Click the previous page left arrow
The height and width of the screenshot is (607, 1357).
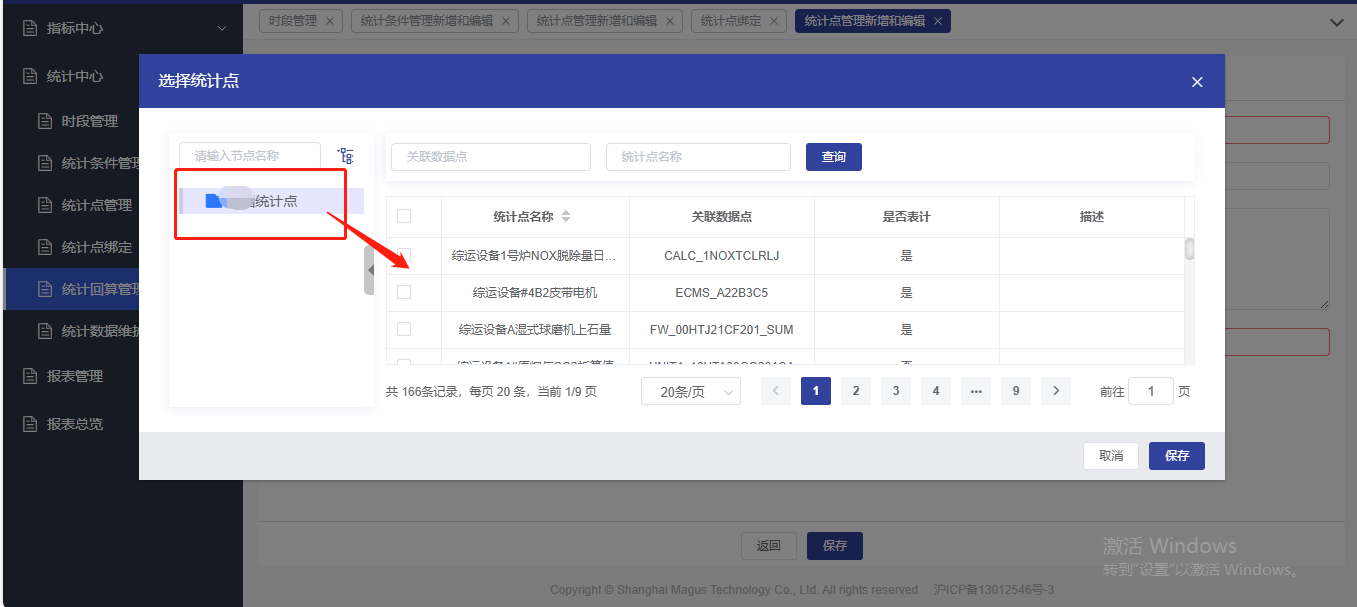click(775, 392)
